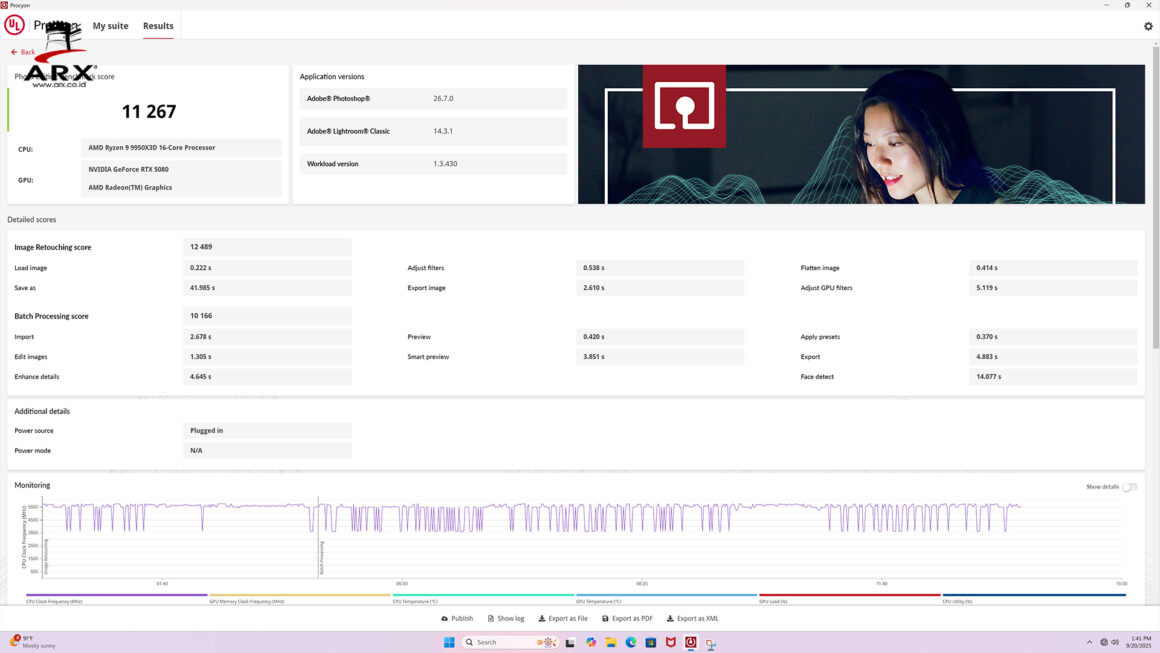The height and width of the screenshot is (653, 1160).
Task: Click the Photoshop version 26.7.0
Action: [x=443, y=98]
